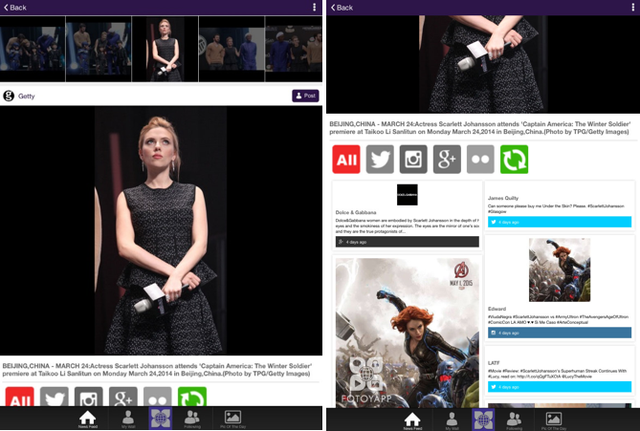The width and height of the screenshot is (640, 431).
Task: Go Back from the left screen header
Action: (16, 7)
